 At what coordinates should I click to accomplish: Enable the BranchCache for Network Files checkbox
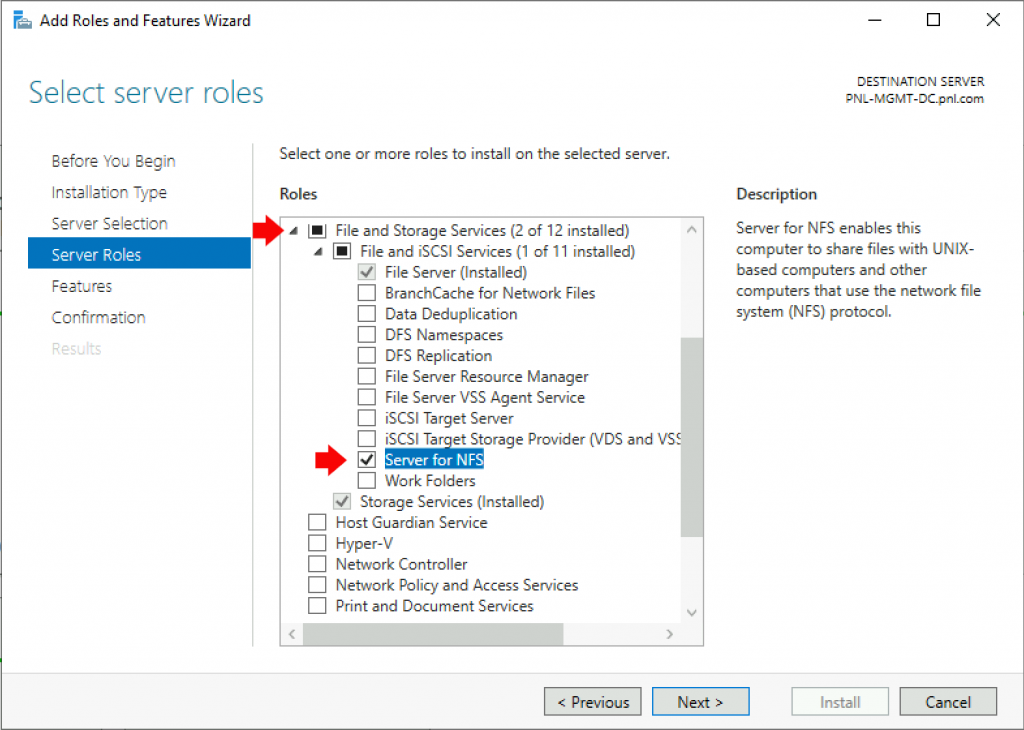pyautogui.click(x=366, y=292)
